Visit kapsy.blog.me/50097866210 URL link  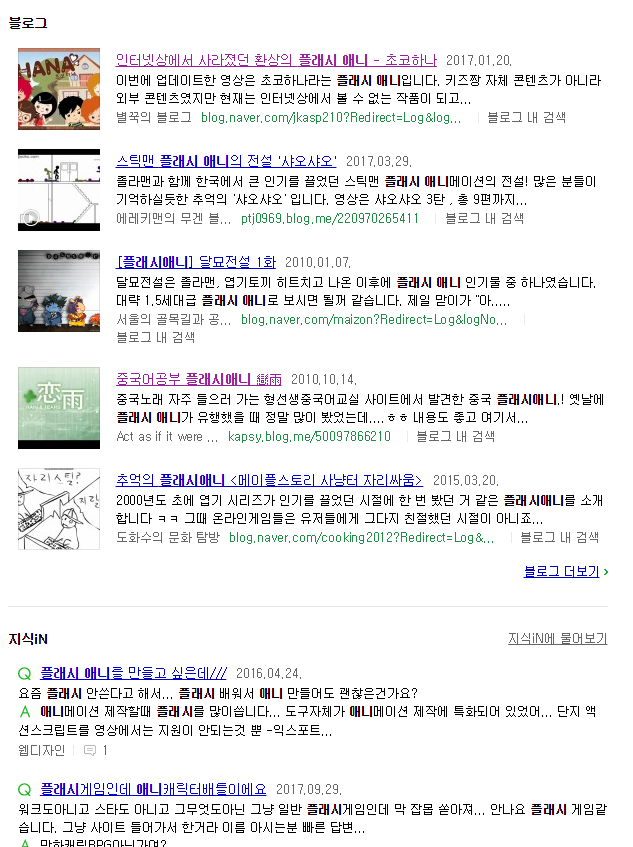pyautogui.click(x=309, y=436)
